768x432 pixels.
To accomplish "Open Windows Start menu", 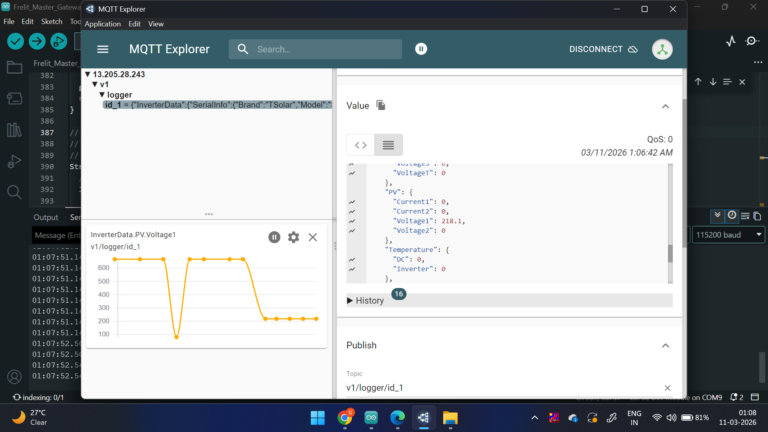I will pos(318,418).
